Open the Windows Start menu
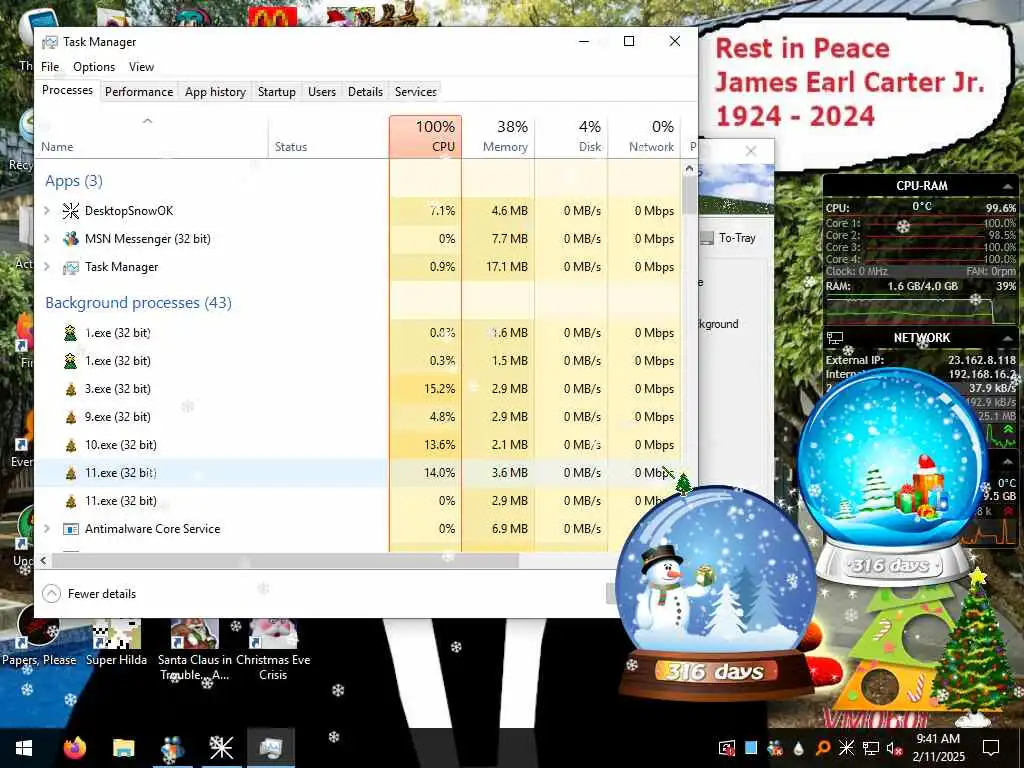The height and width of the screenshot is (768, 1024). 24,748
